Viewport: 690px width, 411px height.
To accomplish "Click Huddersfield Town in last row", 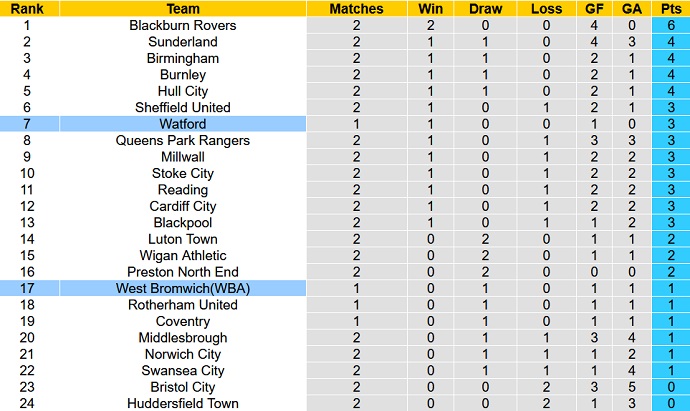I will point(183,403).
